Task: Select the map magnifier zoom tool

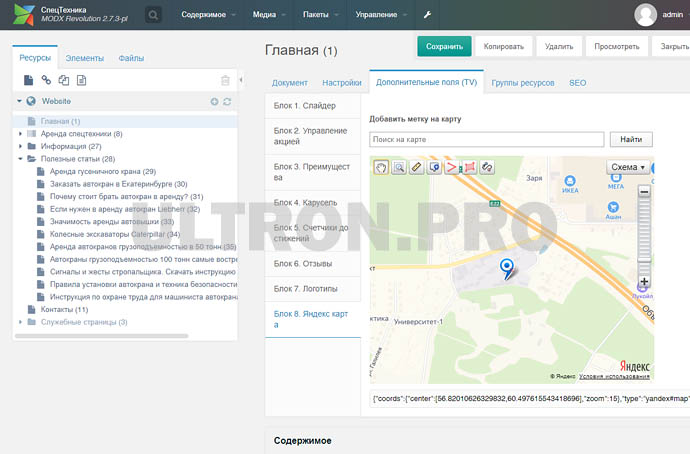Action: click(x=398, y=167)
